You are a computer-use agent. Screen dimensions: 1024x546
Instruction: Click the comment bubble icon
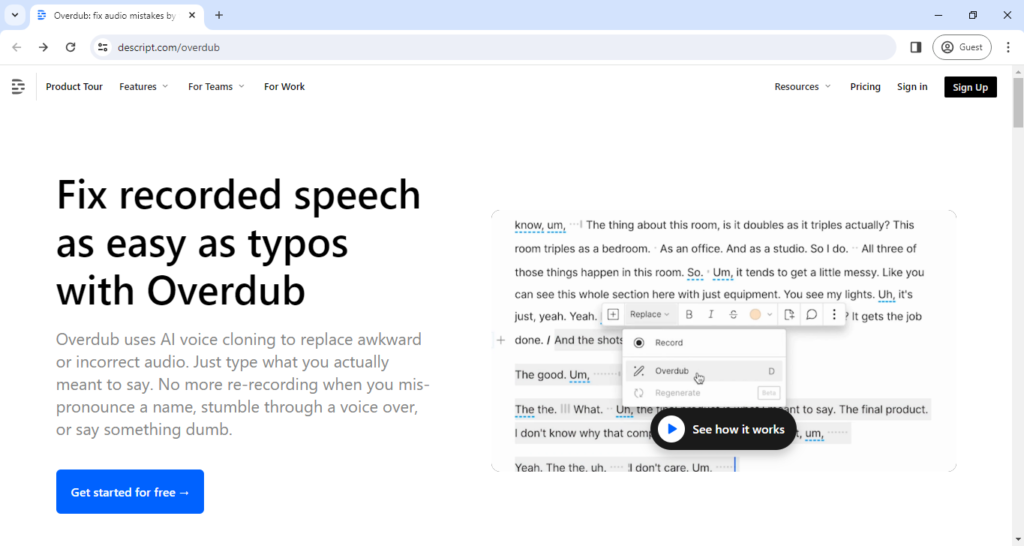click(812, 315)
